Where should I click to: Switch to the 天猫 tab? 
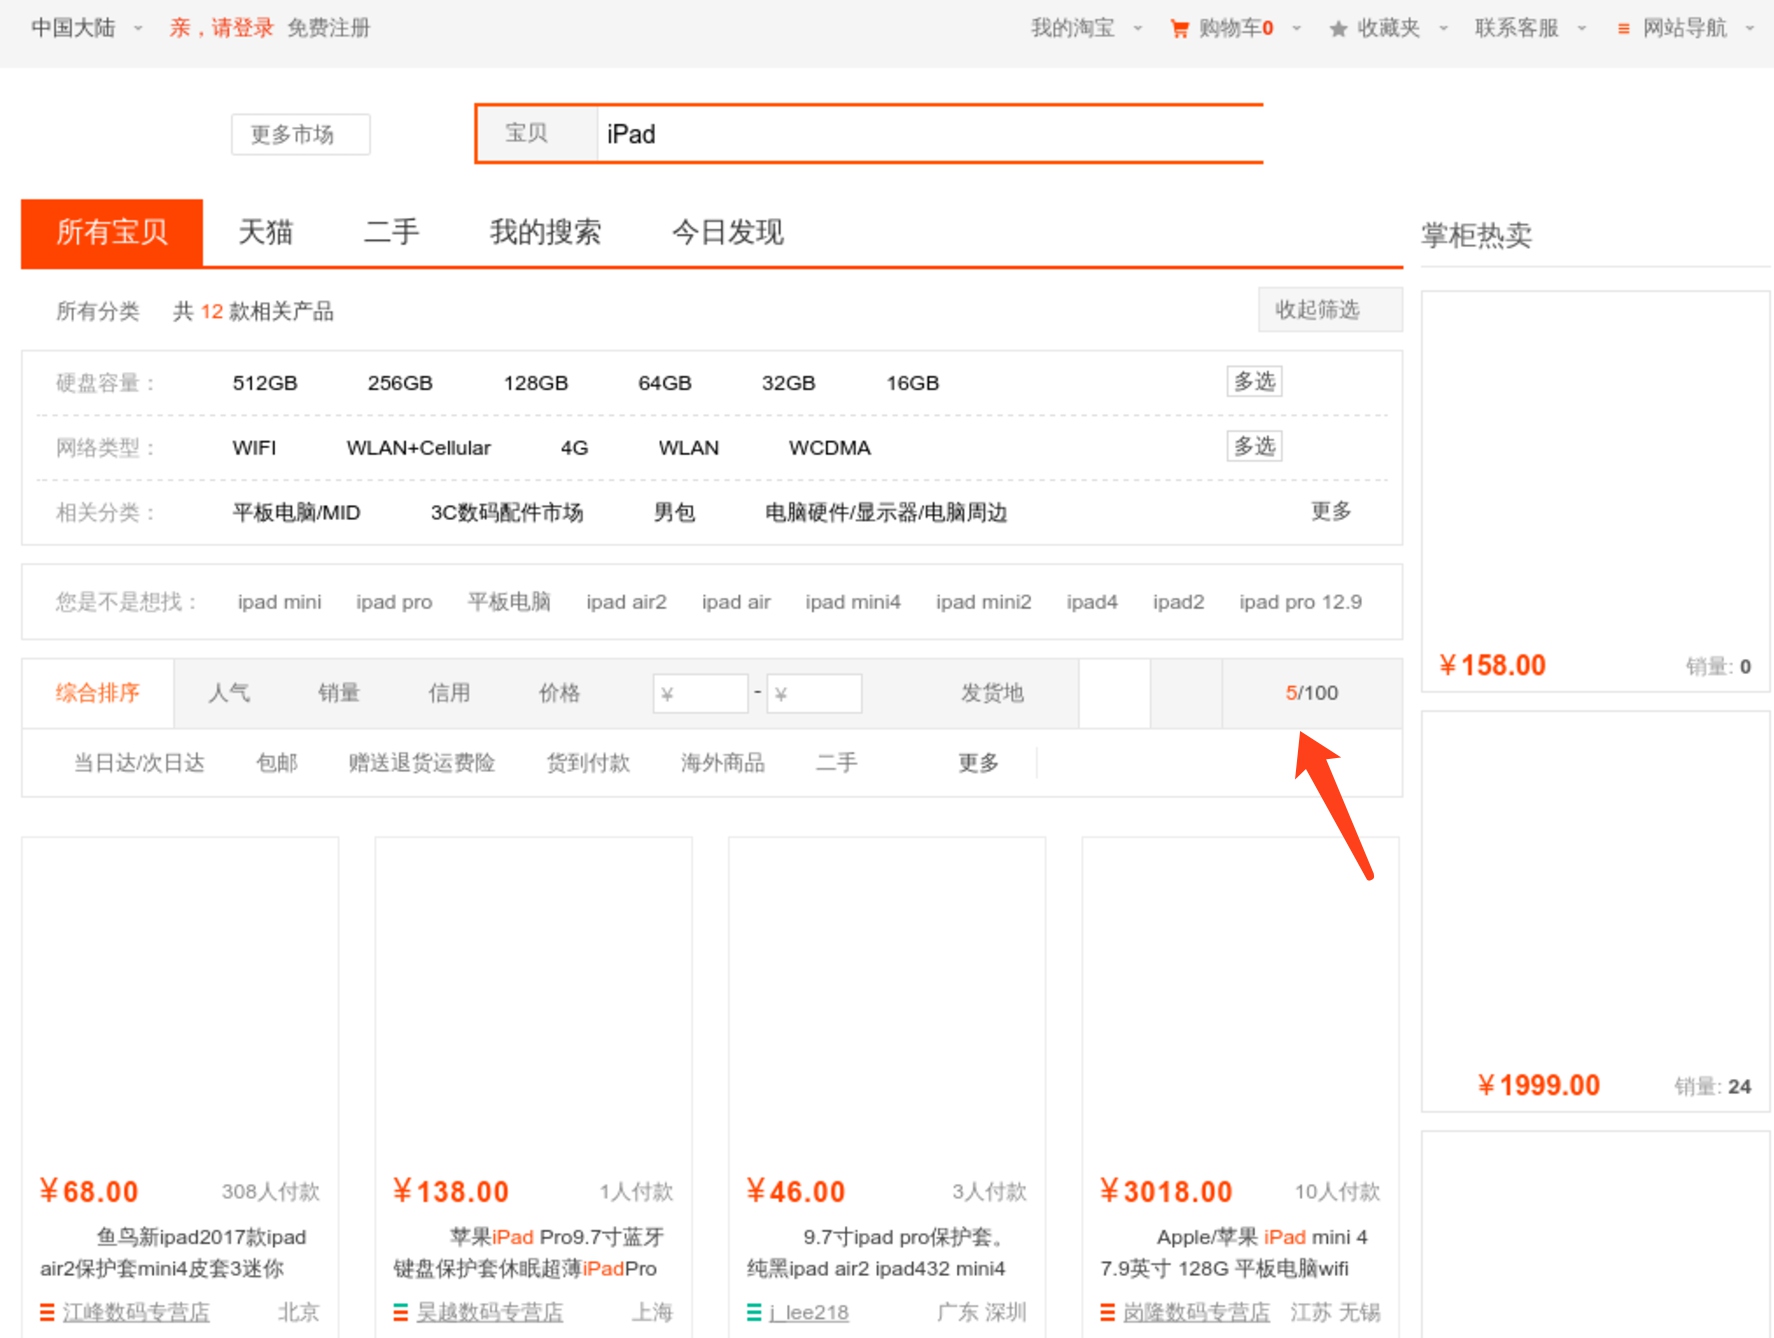coord(266,232)
